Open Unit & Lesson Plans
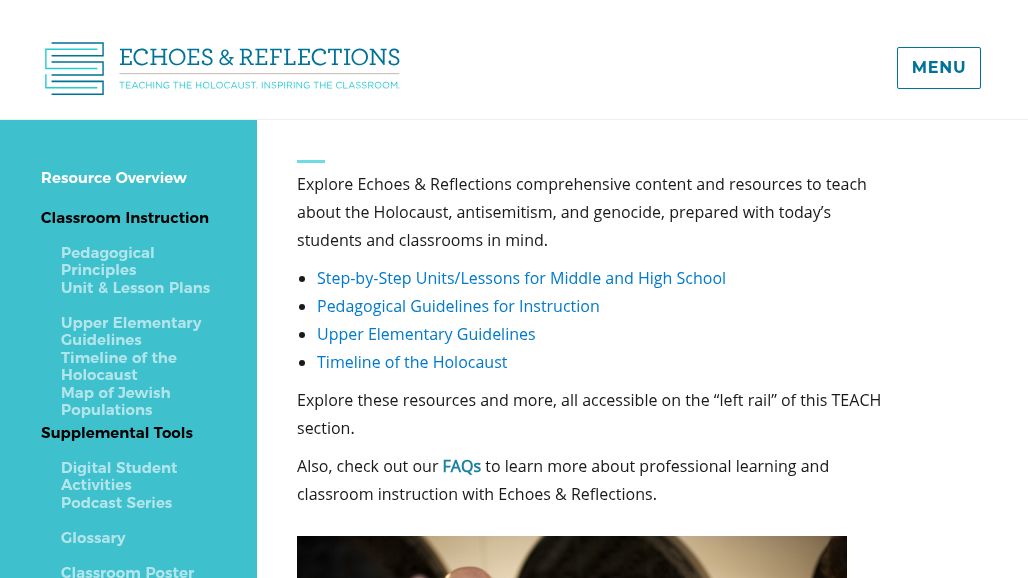Image resolution: width=1028 pixels, height=578 pixels. coord(135,288)
